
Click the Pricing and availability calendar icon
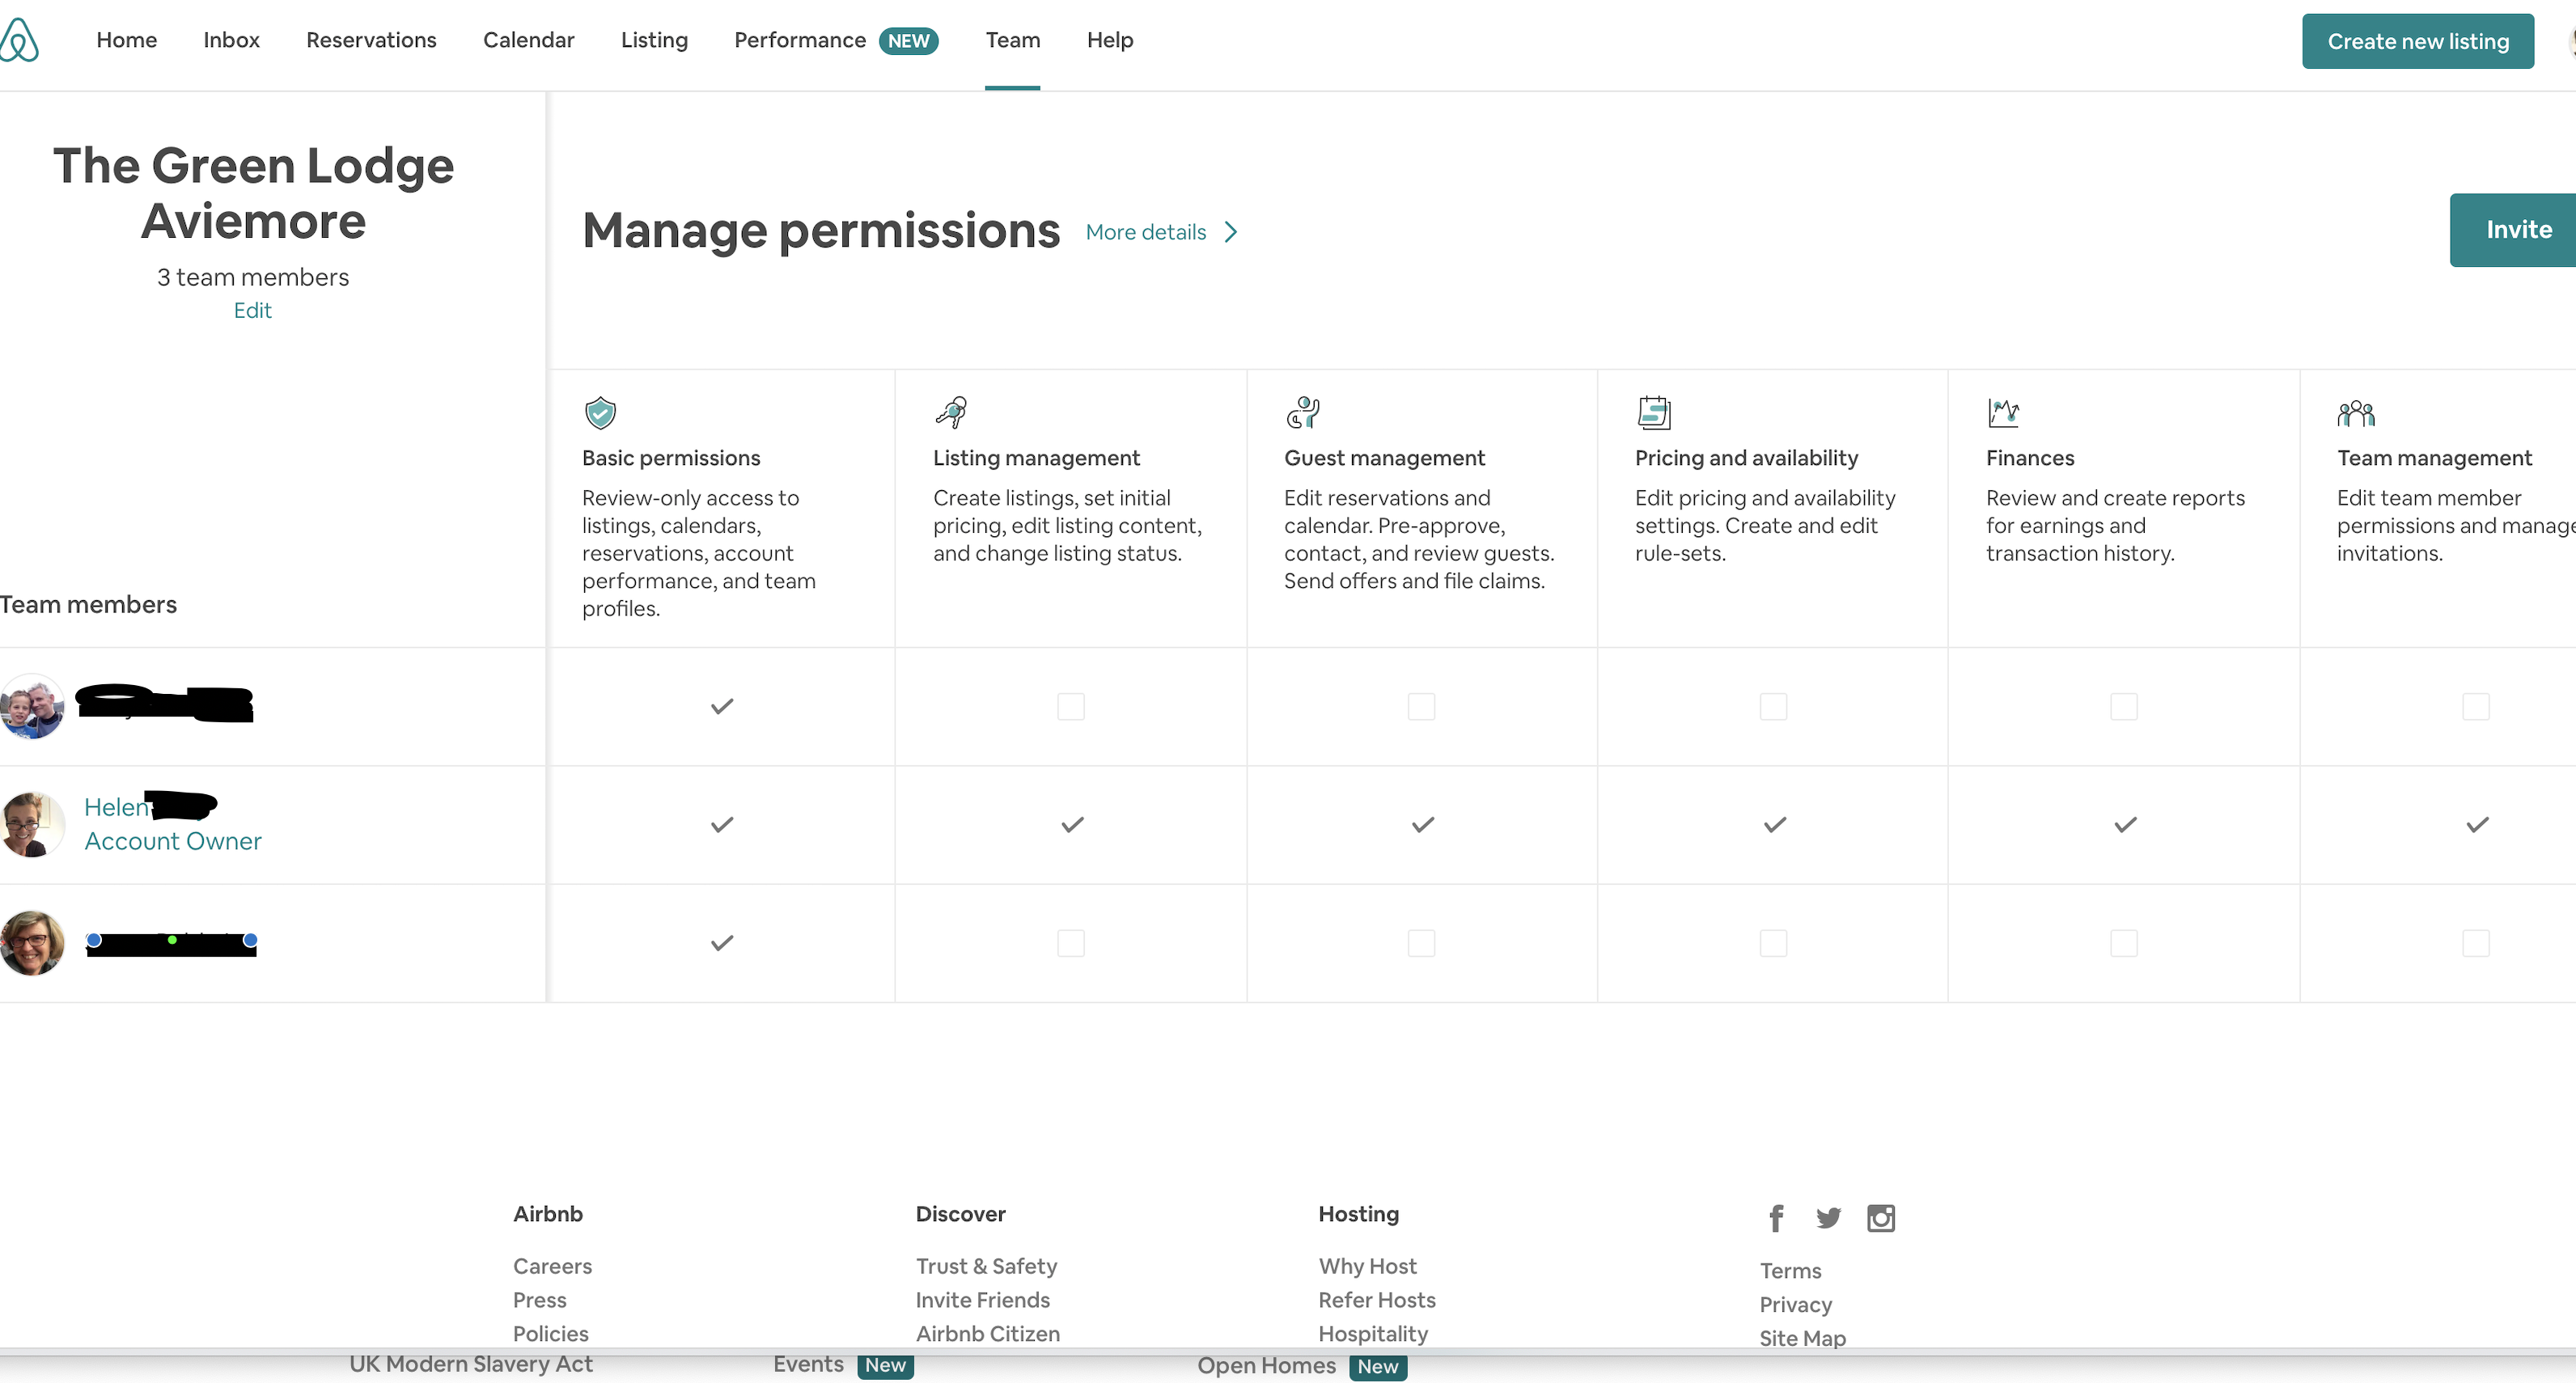point(1654,411)
